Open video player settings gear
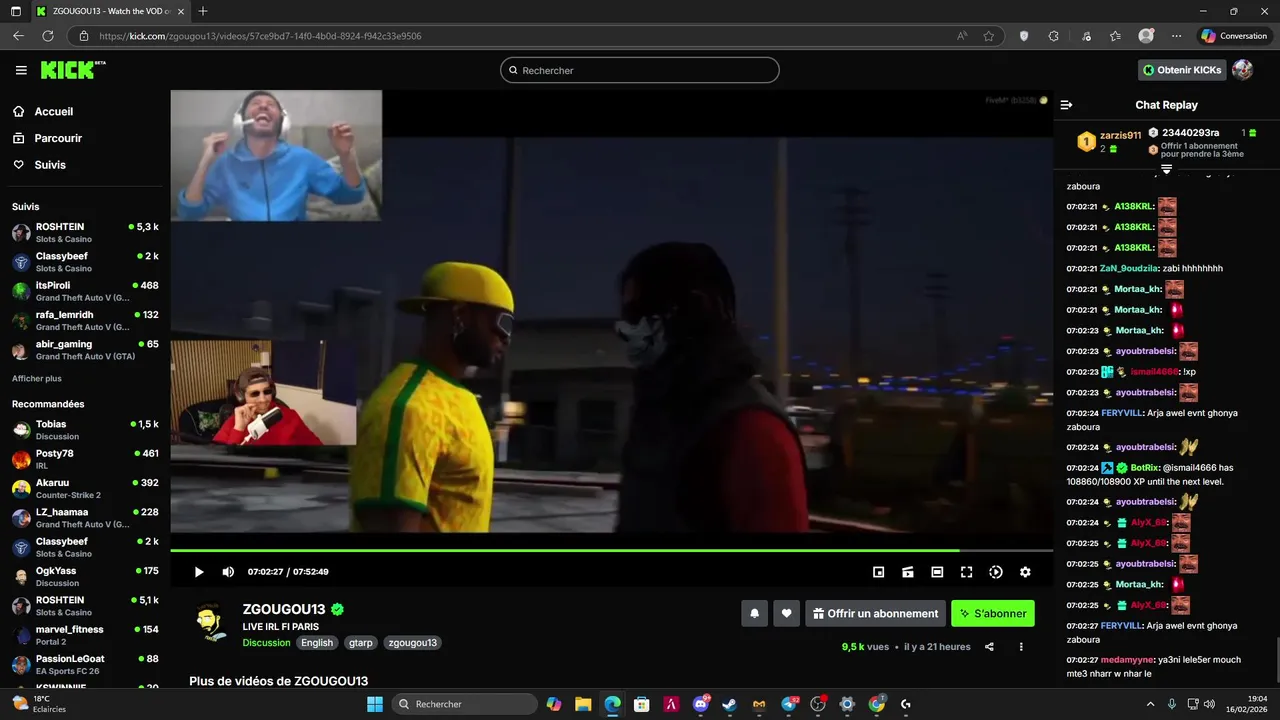 coord(1025,572)
